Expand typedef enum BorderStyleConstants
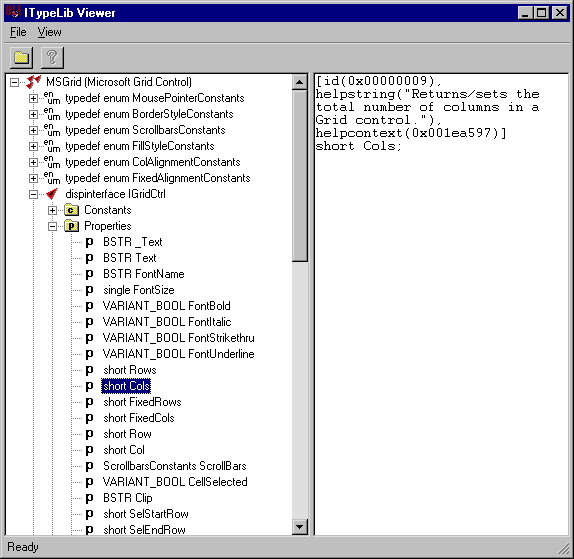 [33, 115]
